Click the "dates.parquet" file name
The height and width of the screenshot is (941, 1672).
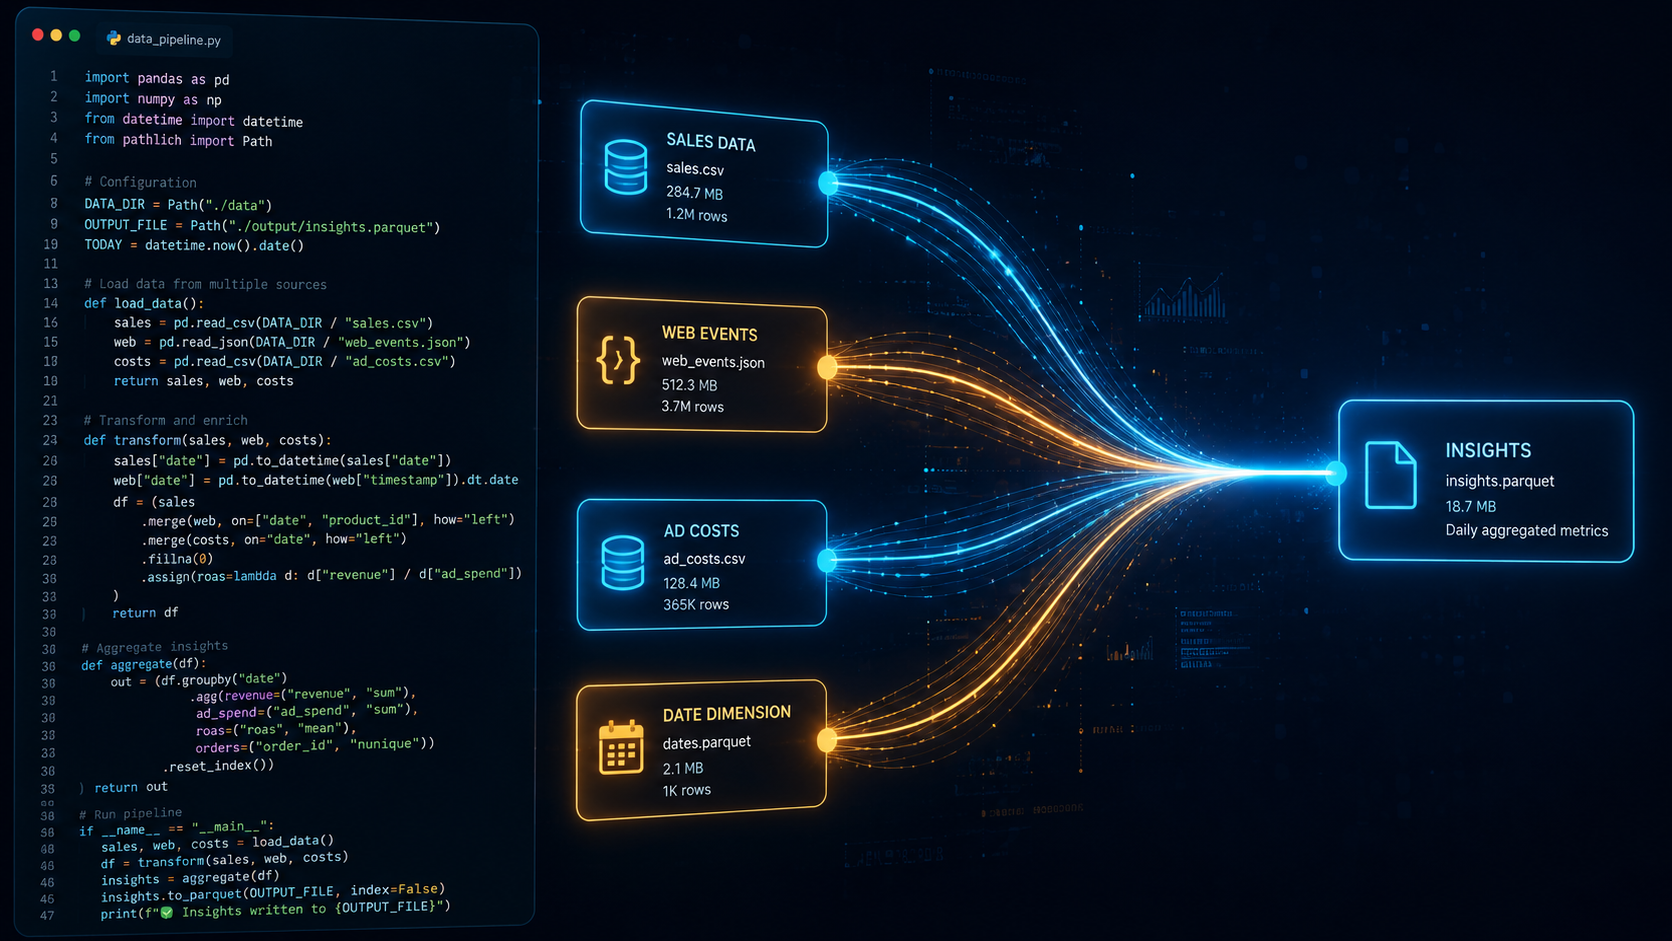coord(707,743)
